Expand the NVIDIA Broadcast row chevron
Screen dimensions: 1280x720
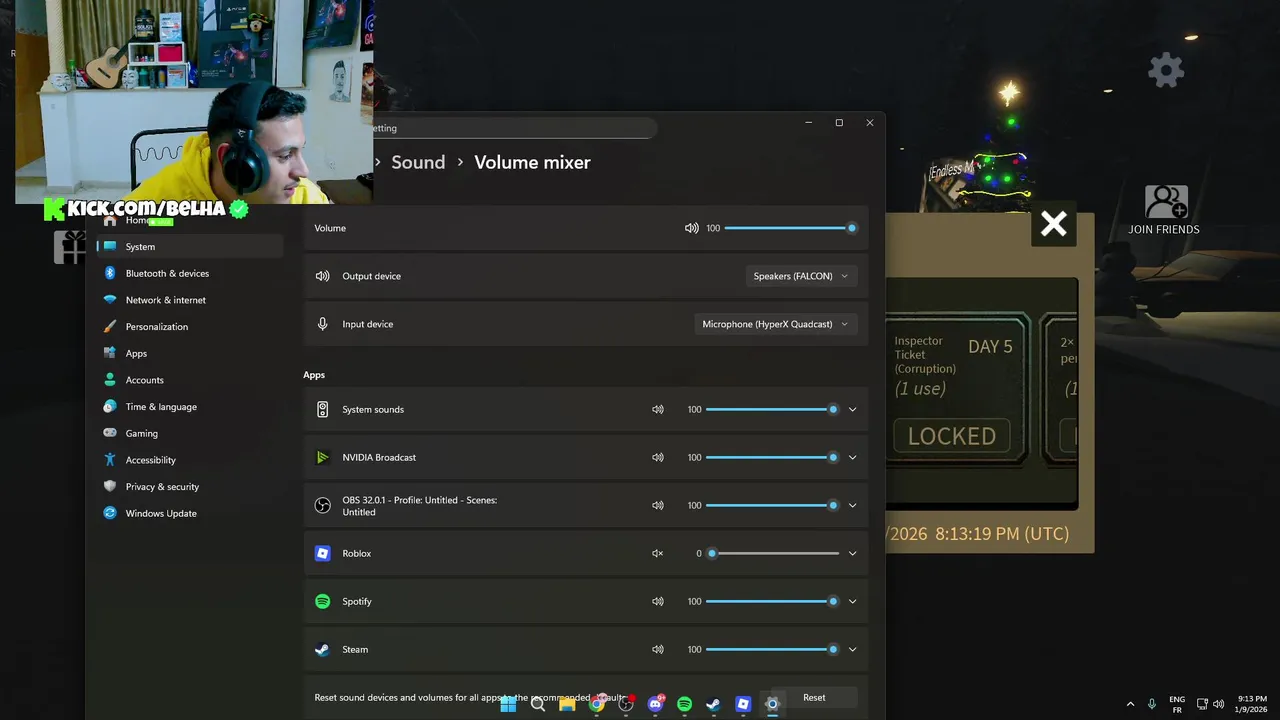[852, 457]
